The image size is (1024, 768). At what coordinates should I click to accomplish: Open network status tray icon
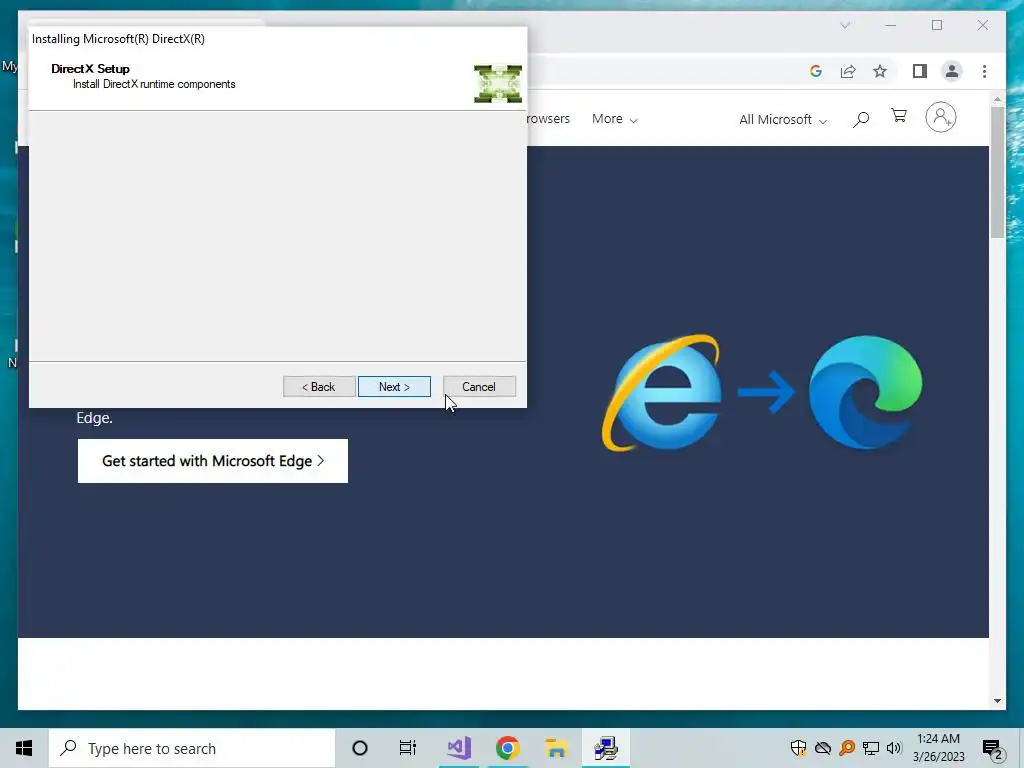point(871,748)
